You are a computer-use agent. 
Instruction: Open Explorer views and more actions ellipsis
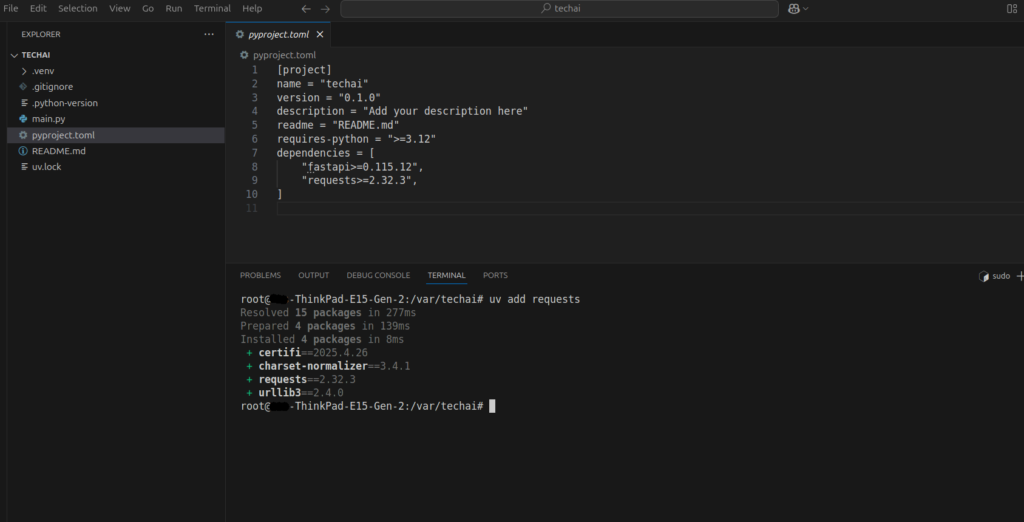(x=208, y=34)
